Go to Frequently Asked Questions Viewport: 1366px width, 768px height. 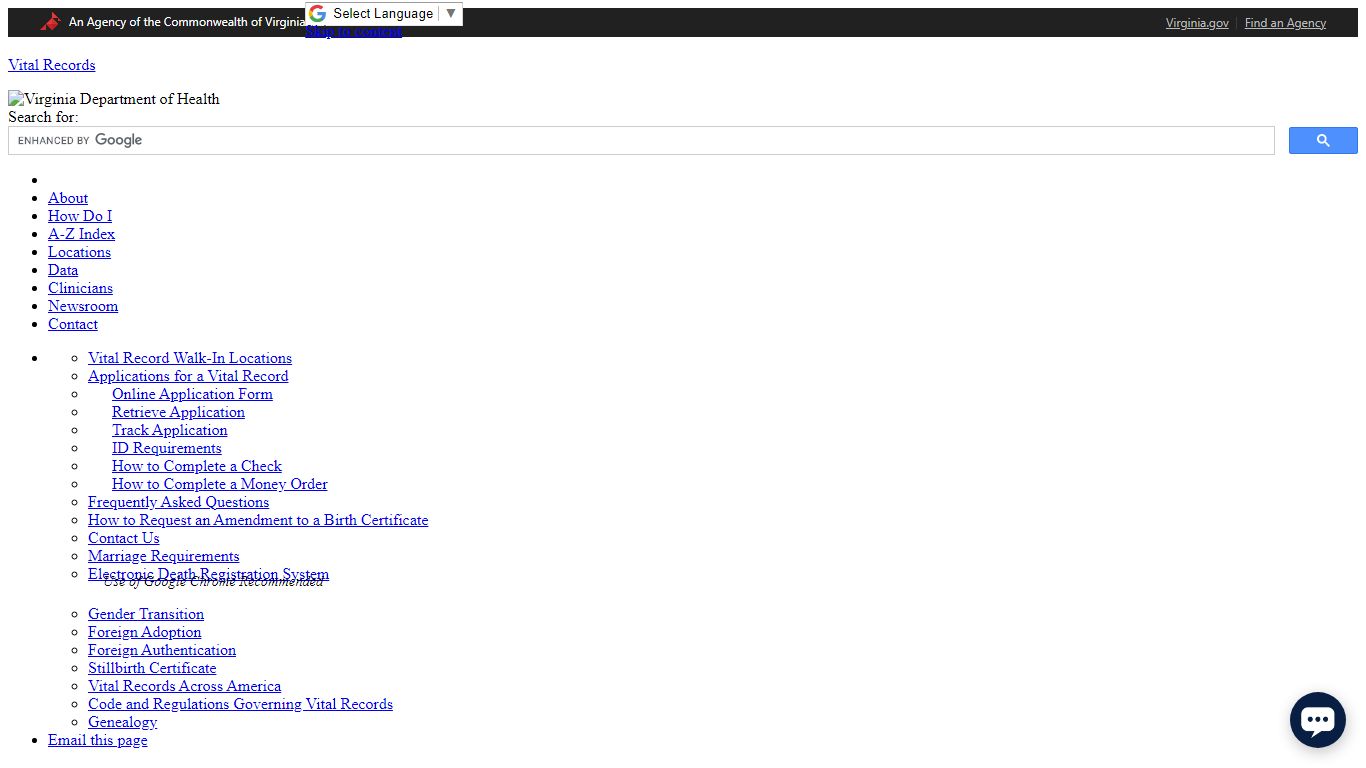178,502
